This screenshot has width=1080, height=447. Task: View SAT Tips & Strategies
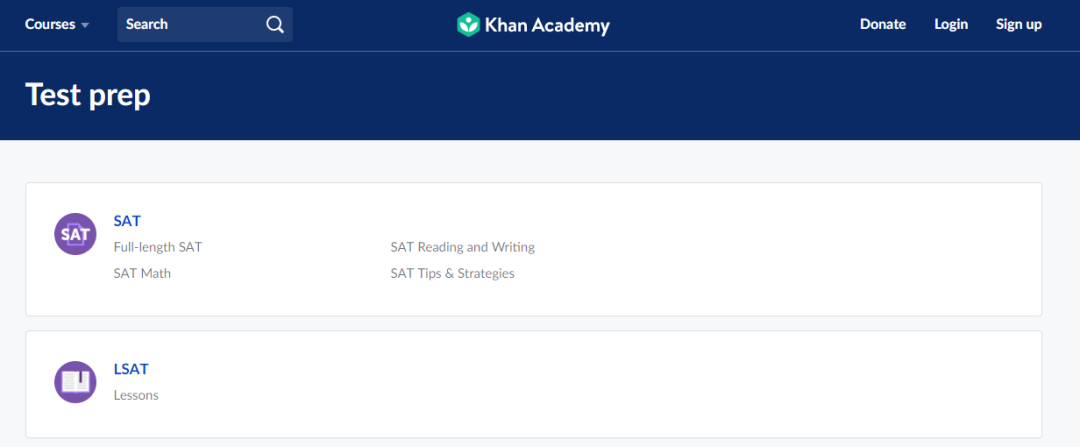[x=452, y=273]
